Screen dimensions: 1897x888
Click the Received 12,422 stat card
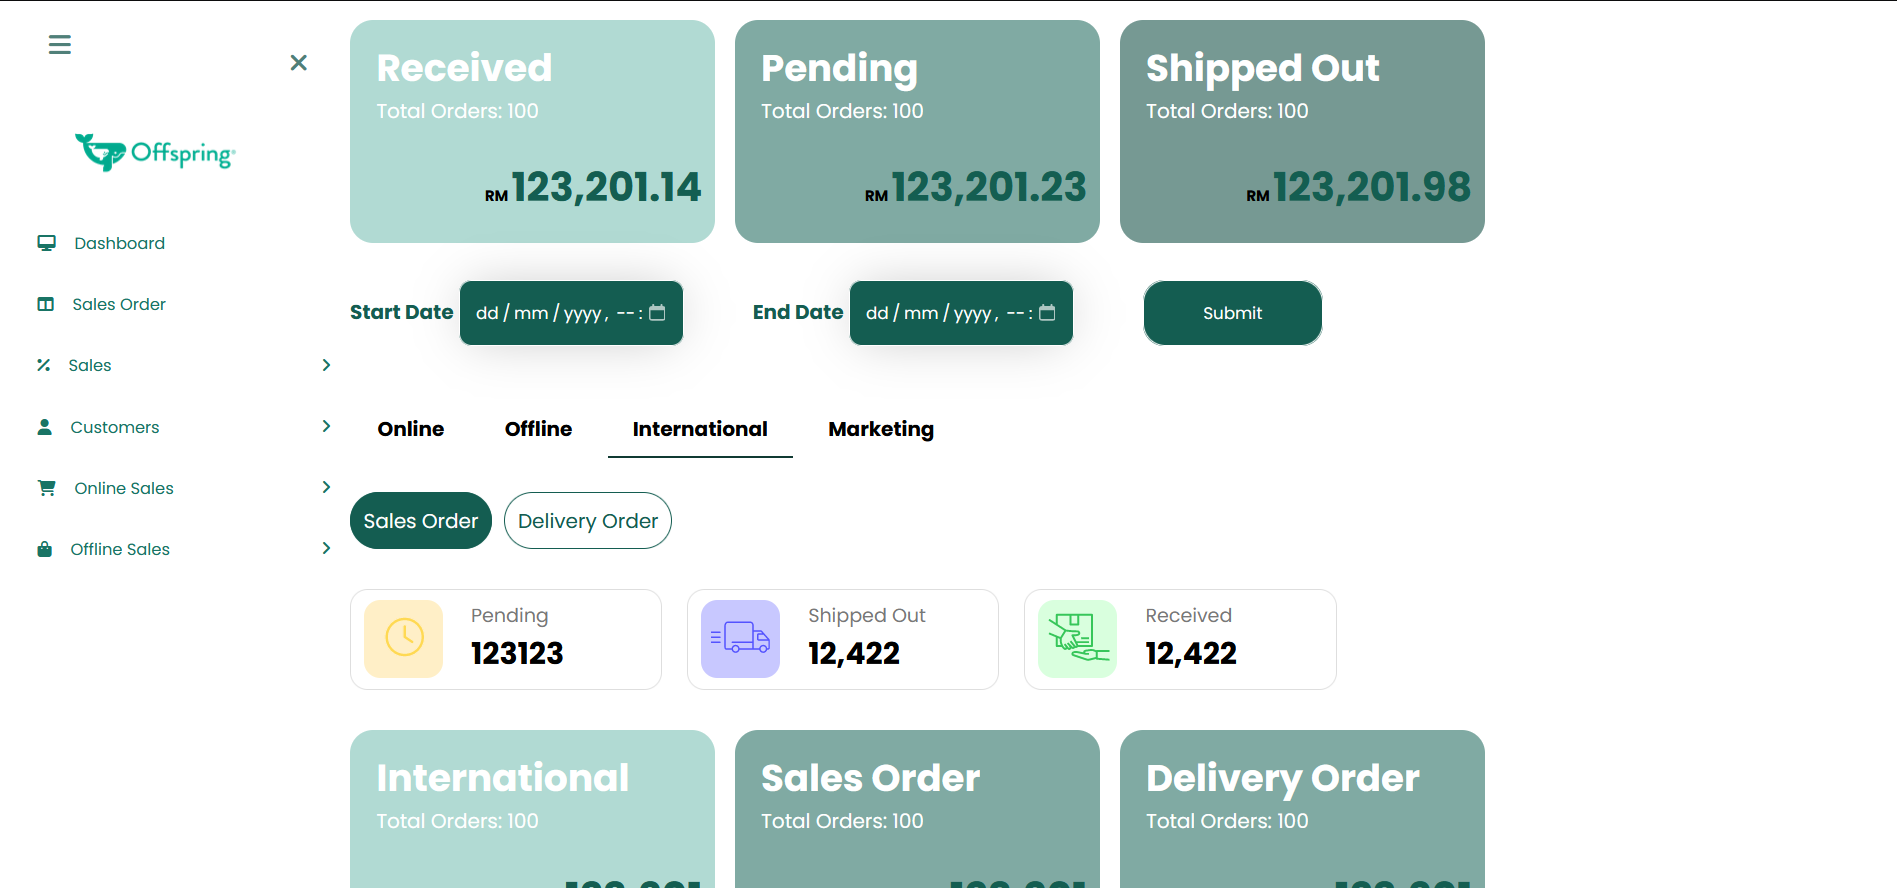[1180, 639]
